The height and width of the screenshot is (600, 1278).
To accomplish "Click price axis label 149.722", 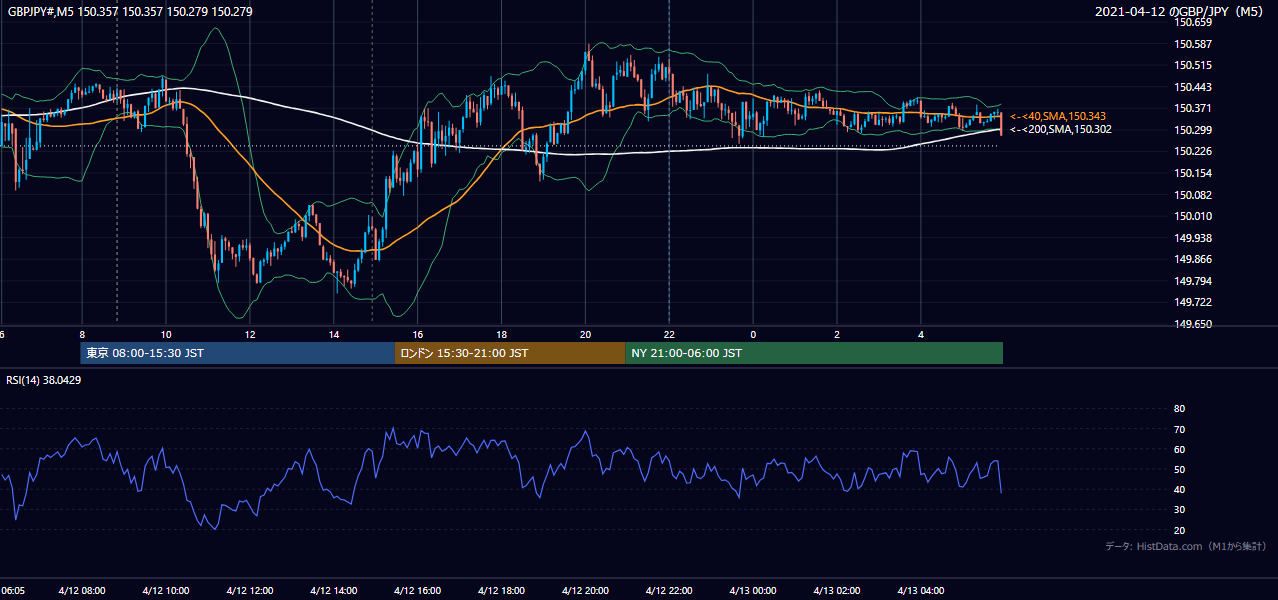I will coord(1192,302).
